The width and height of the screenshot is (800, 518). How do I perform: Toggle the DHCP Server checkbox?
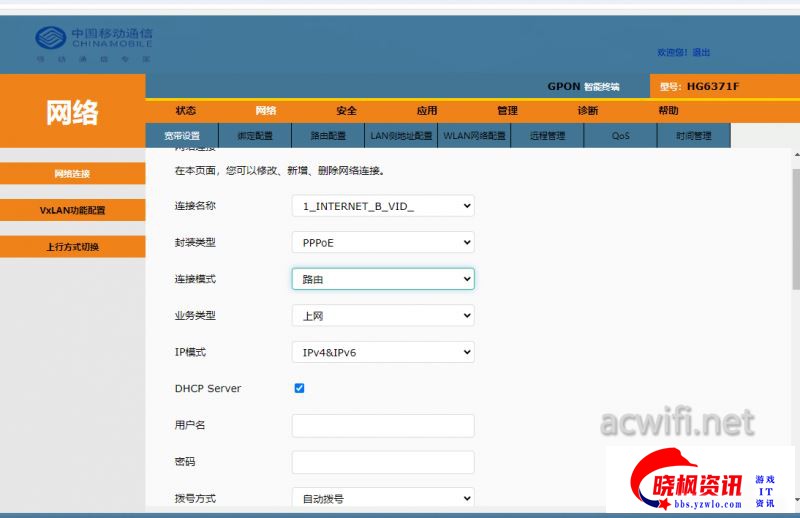point(299,388)
